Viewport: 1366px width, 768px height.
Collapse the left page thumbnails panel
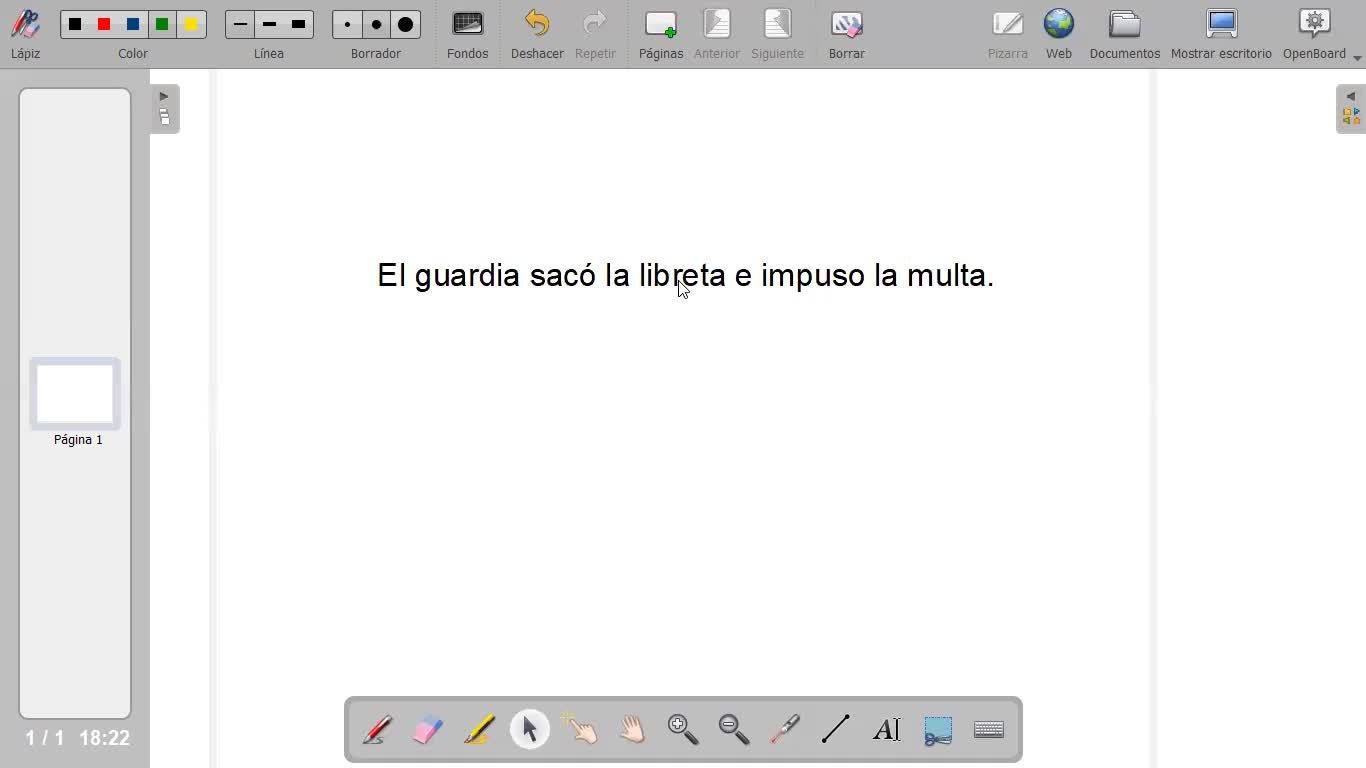[165, 108]
